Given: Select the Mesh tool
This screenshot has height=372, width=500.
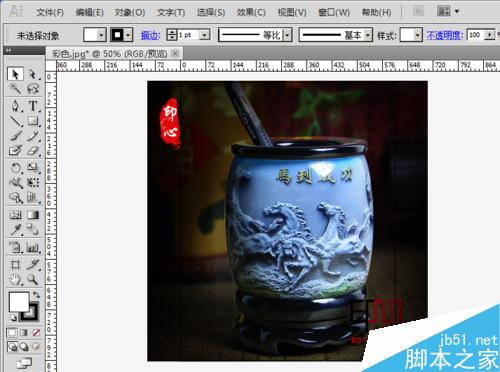Looking at the screenshot, I should [15, 214].
